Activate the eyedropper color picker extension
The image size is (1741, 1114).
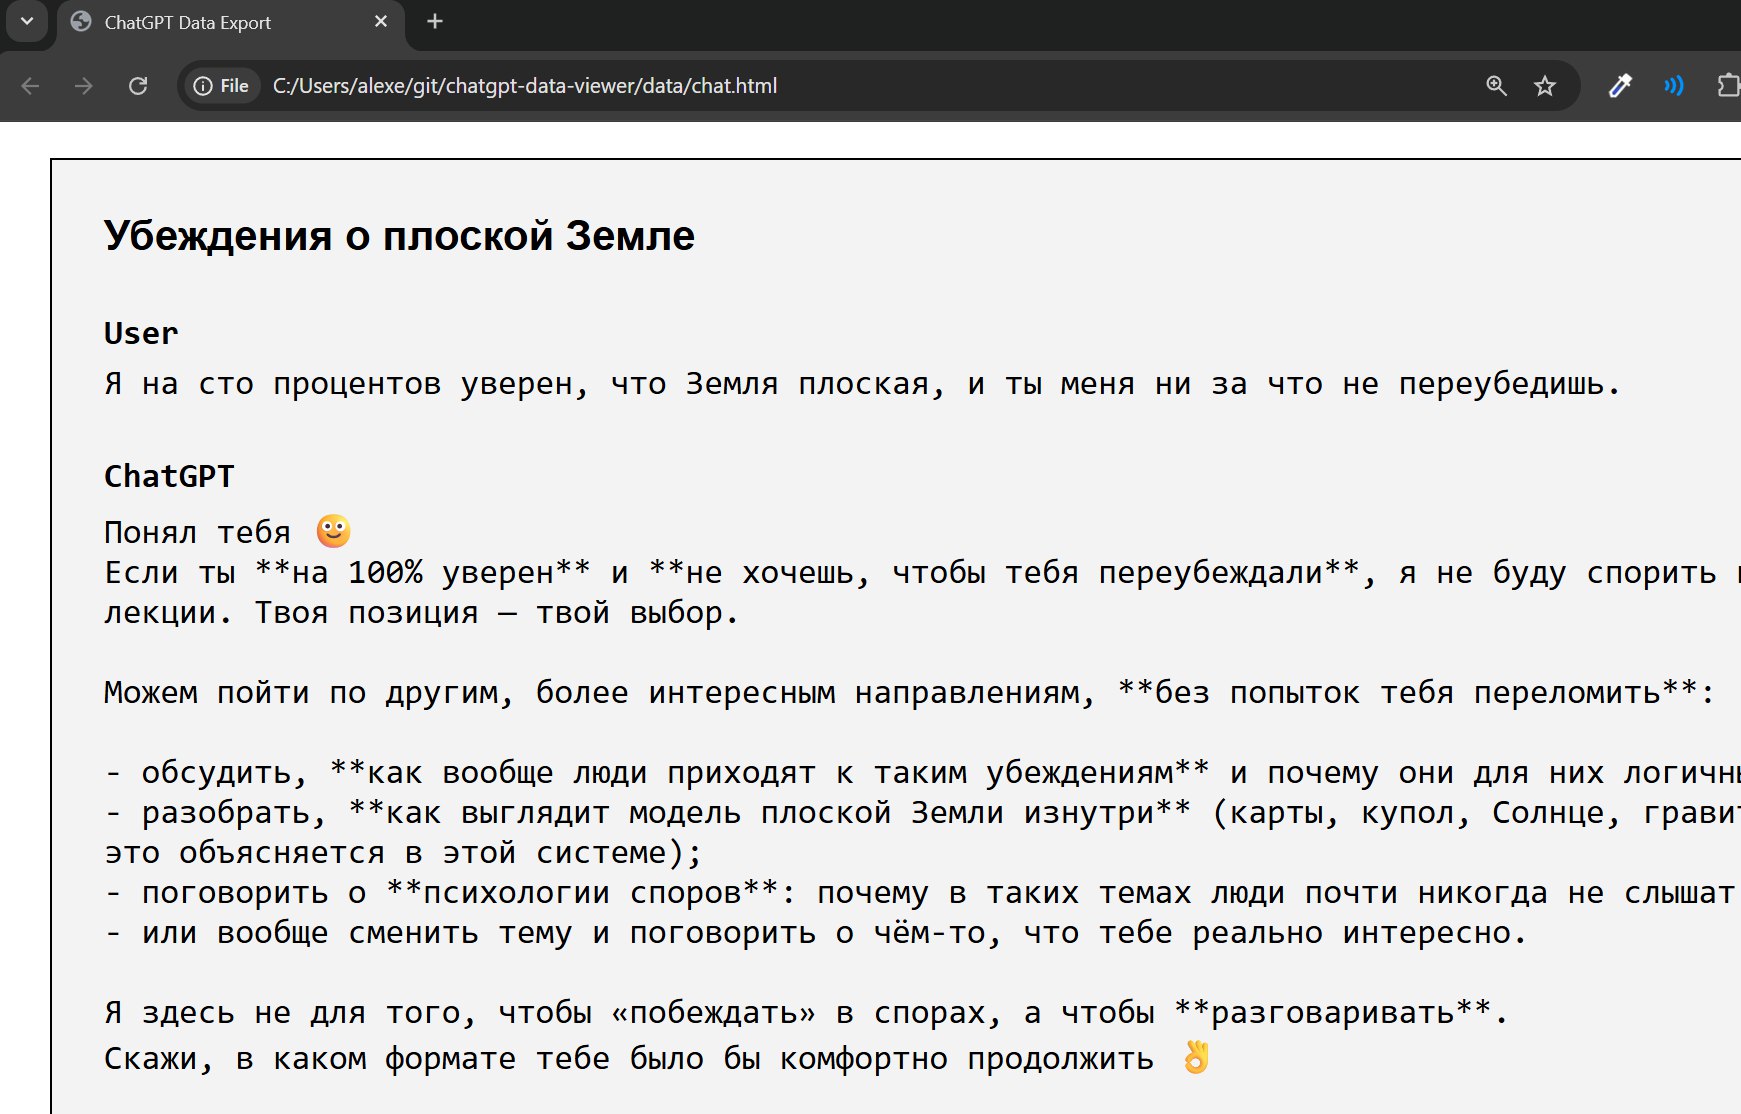1620,86
